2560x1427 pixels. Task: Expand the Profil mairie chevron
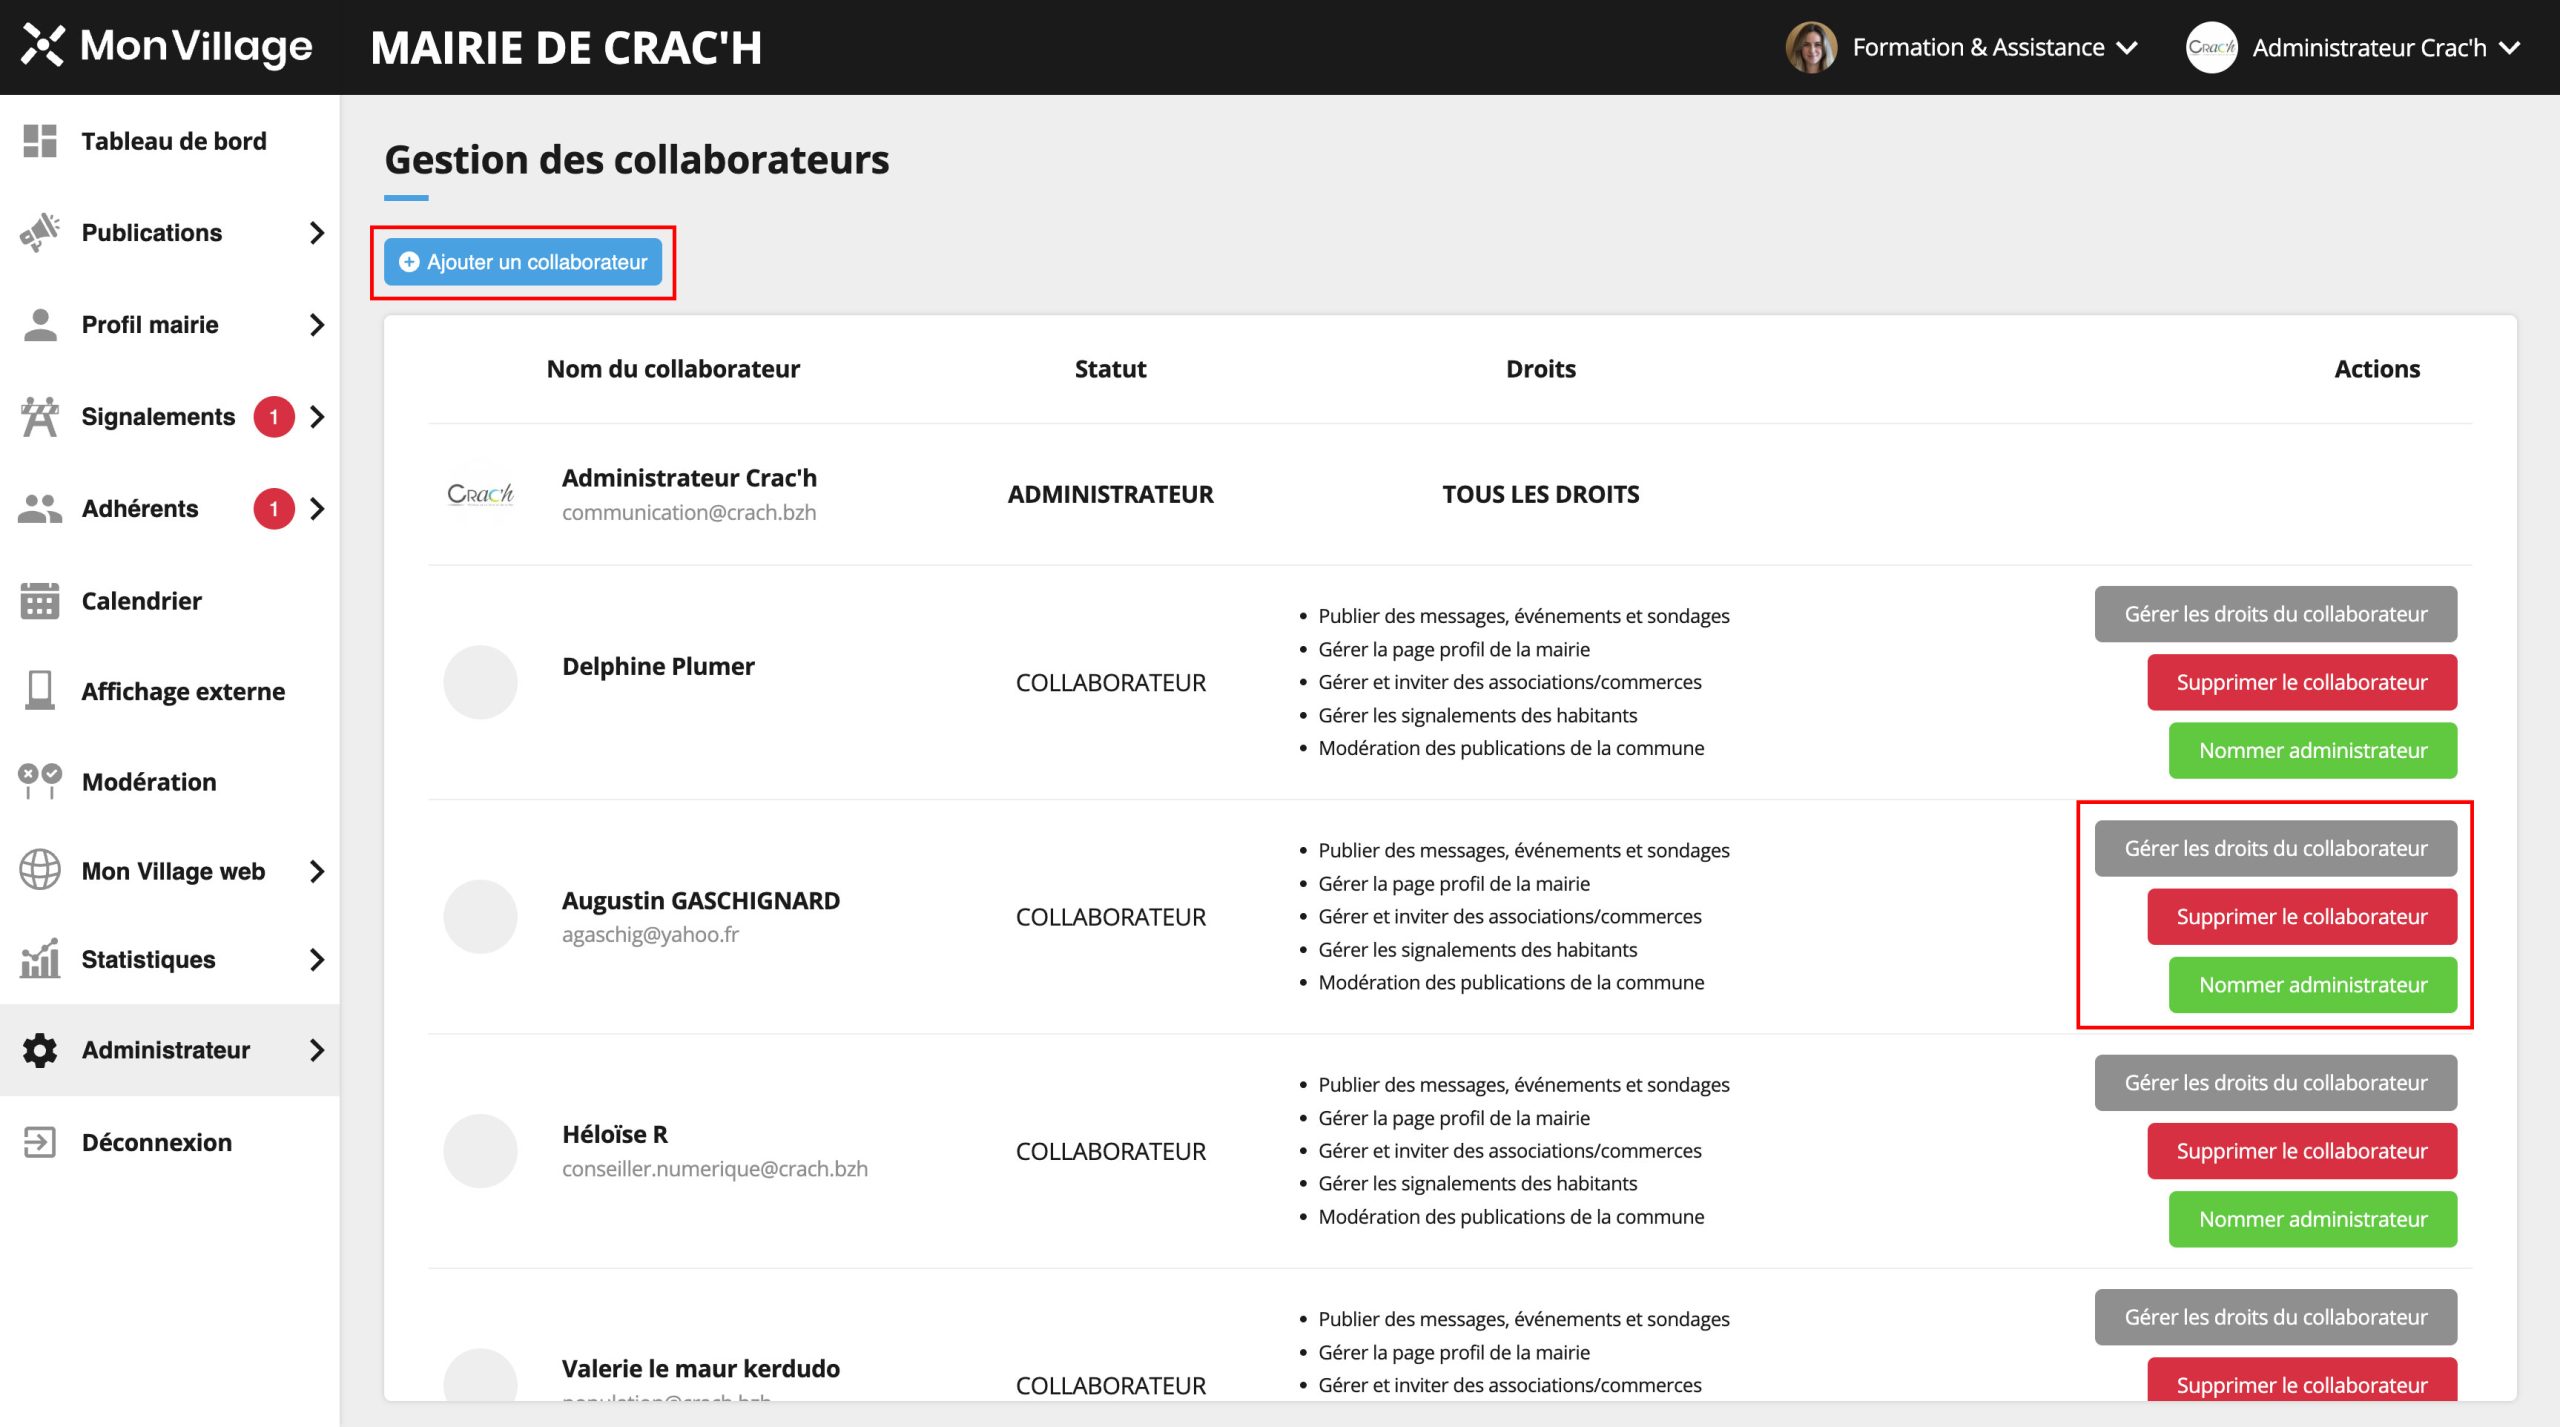(317, 325)
